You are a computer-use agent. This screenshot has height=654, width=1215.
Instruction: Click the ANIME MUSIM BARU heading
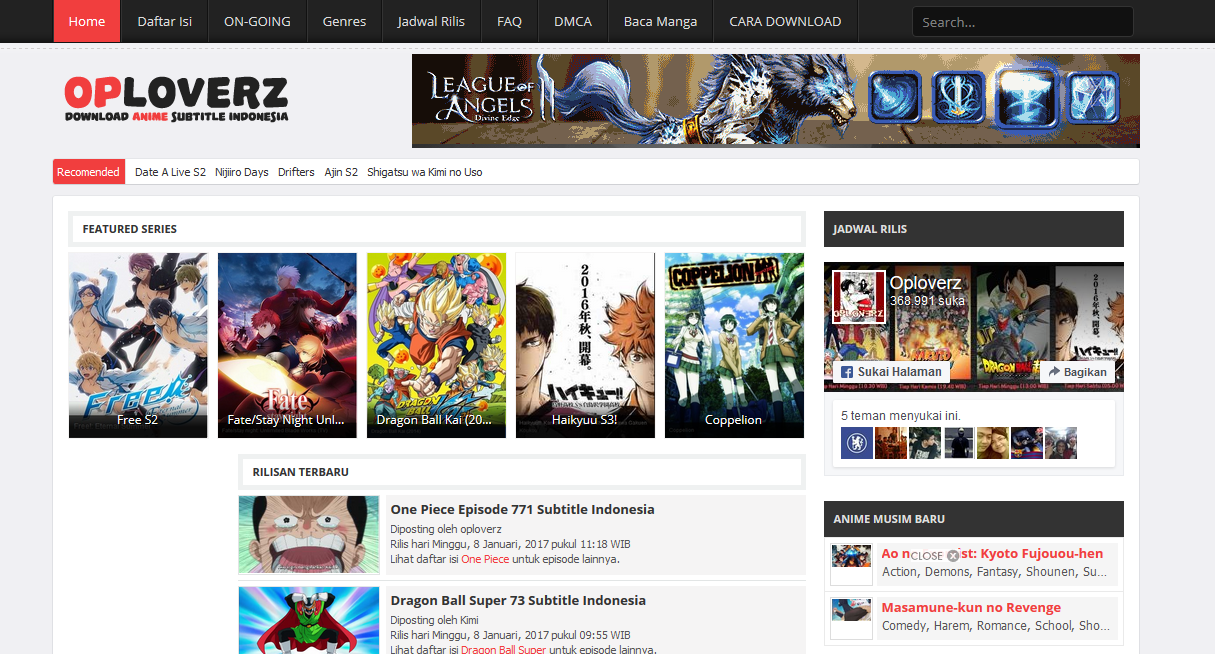[x=889, y=519]
